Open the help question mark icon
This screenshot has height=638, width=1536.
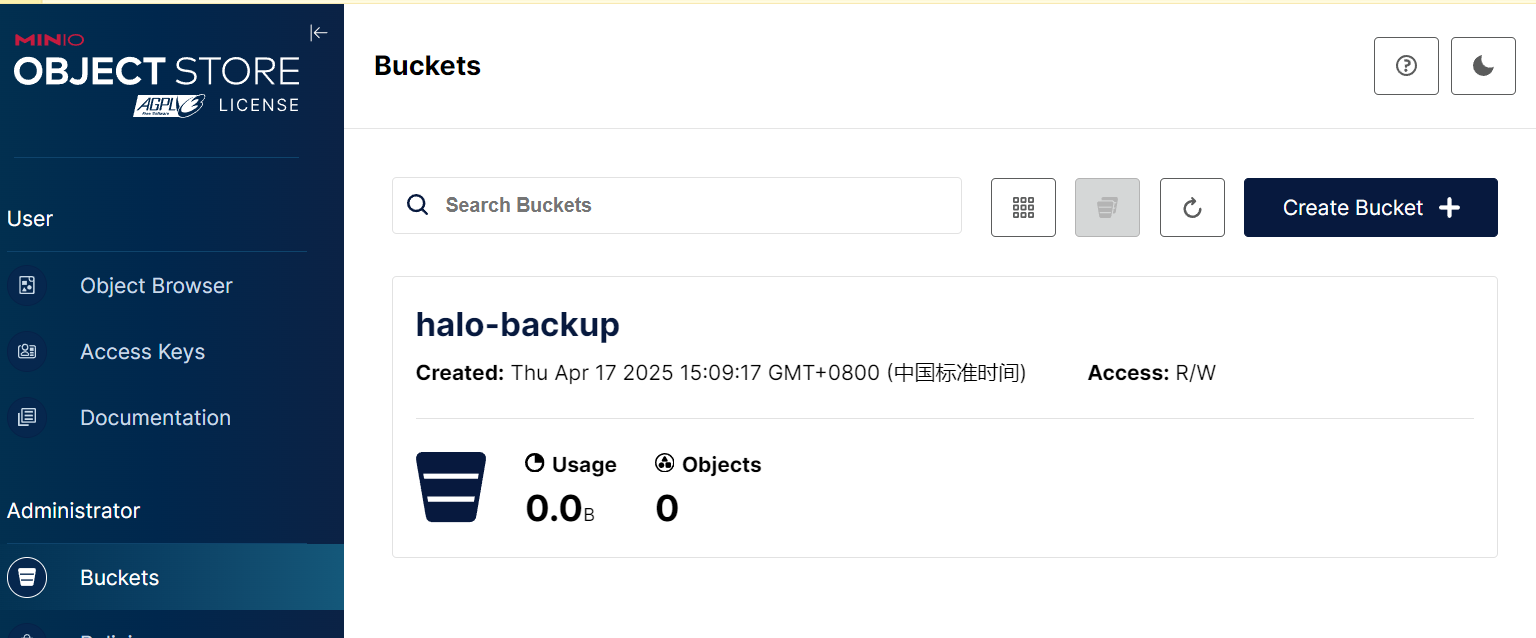click(1406, 66)
